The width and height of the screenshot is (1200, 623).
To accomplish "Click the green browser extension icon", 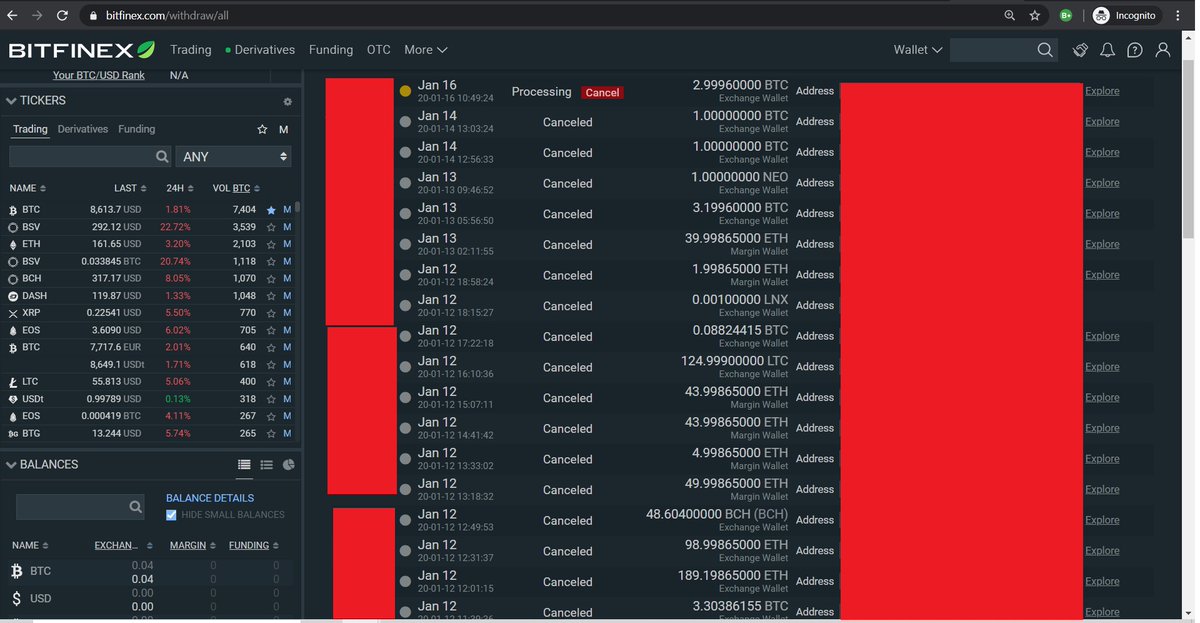I will click(x=1066, y=15).
